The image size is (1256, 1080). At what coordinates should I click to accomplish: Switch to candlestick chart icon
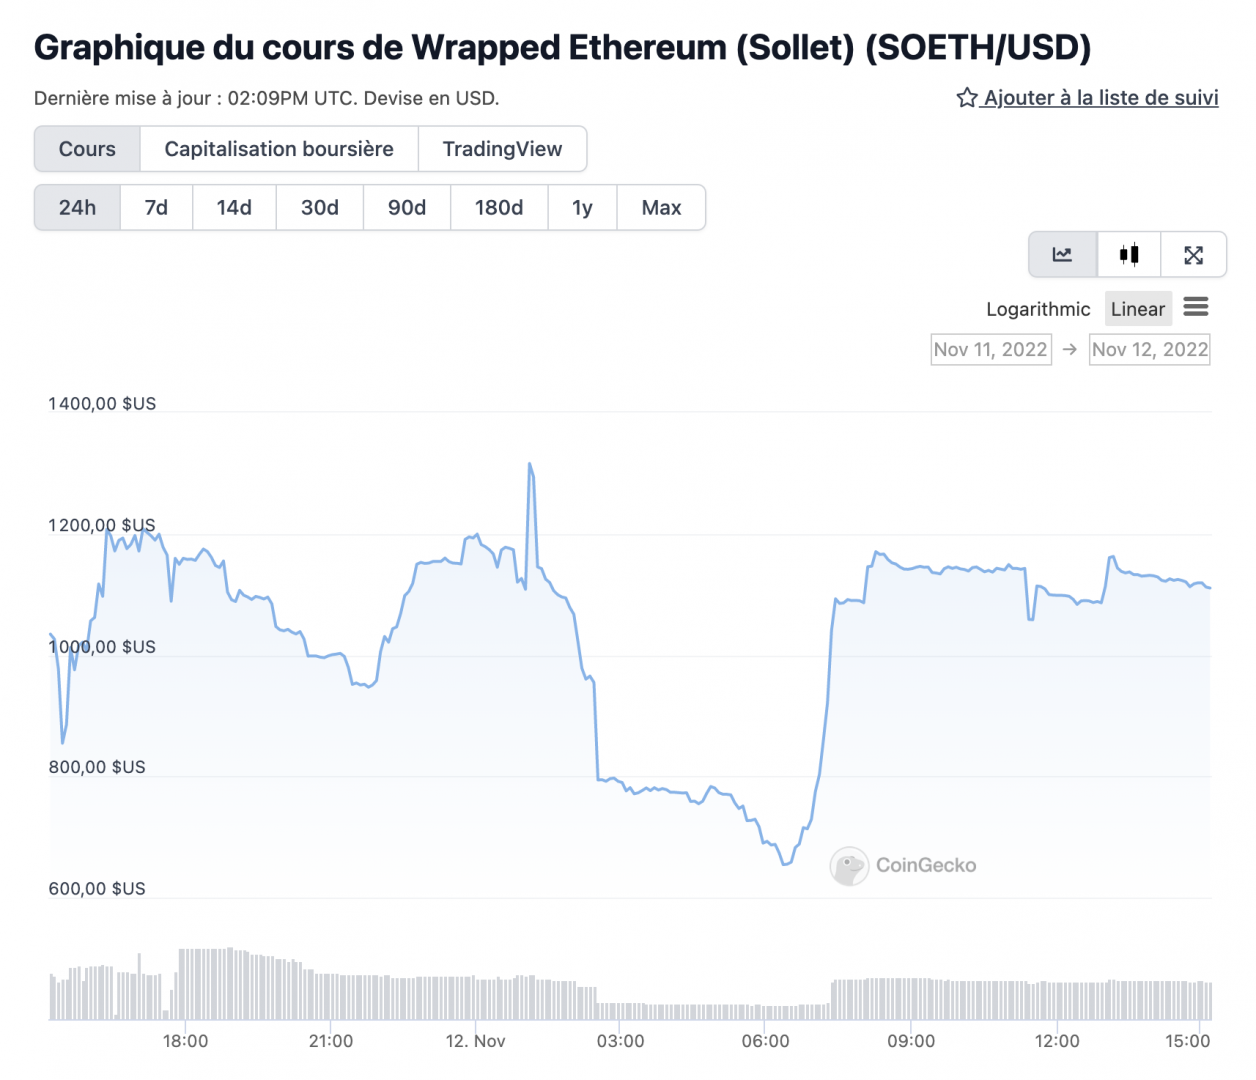1129,255
